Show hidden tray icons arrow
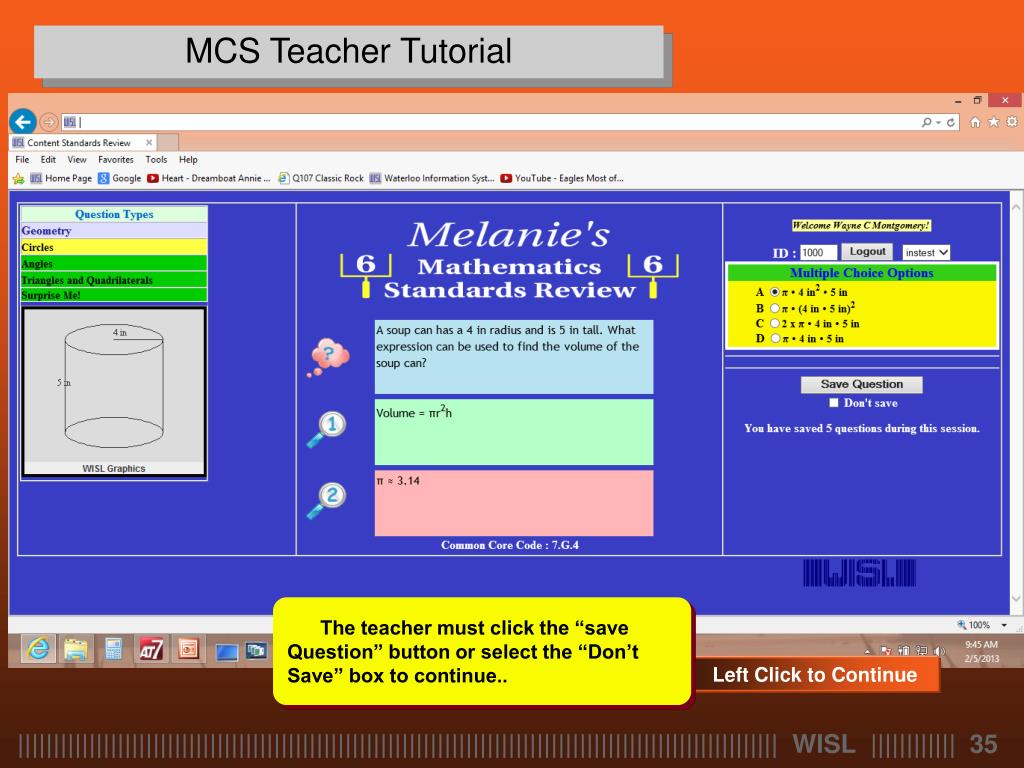Viewport: 1024px width, 768px height. click(867, 651)
